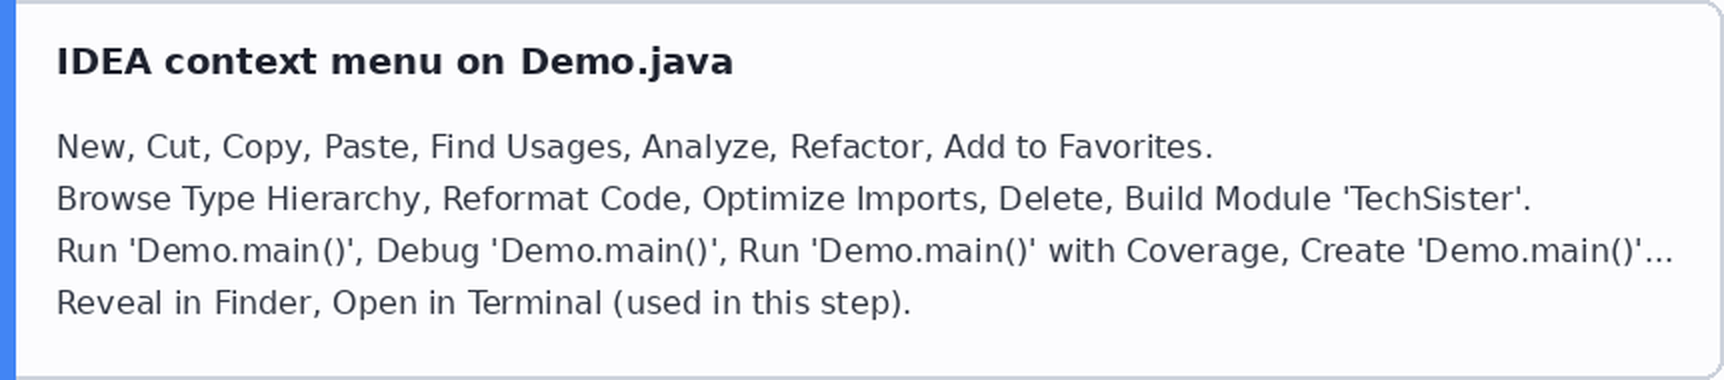Click the heading 'IDEA context menu on Demo.java'
Viewport: 1724px width, 380px height.
[x=394, y=62]
